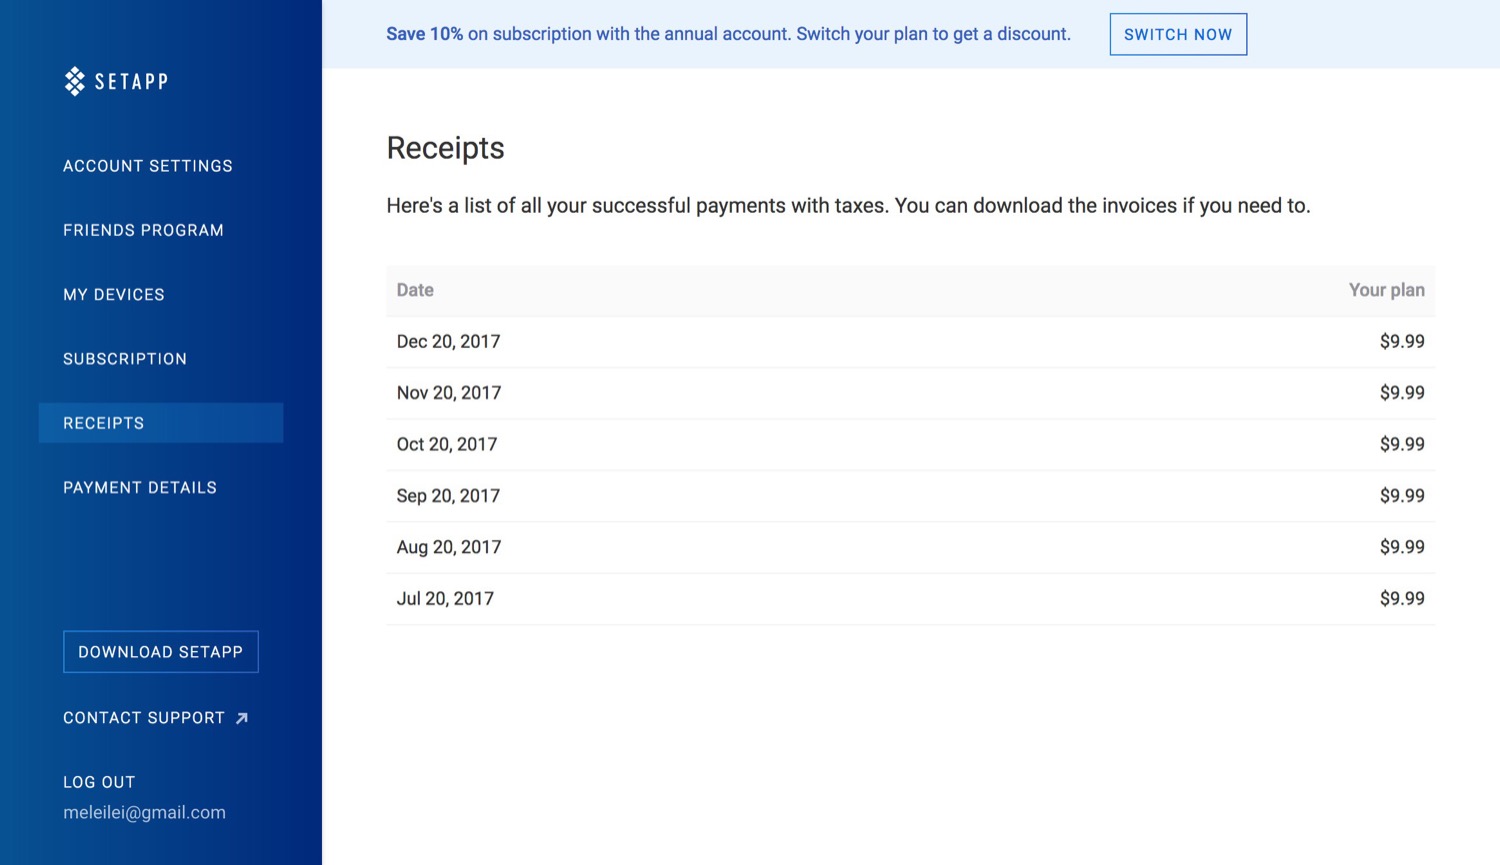
Task: Click the Setapp diamond logo icon
Action: click(x=75, y=81)
